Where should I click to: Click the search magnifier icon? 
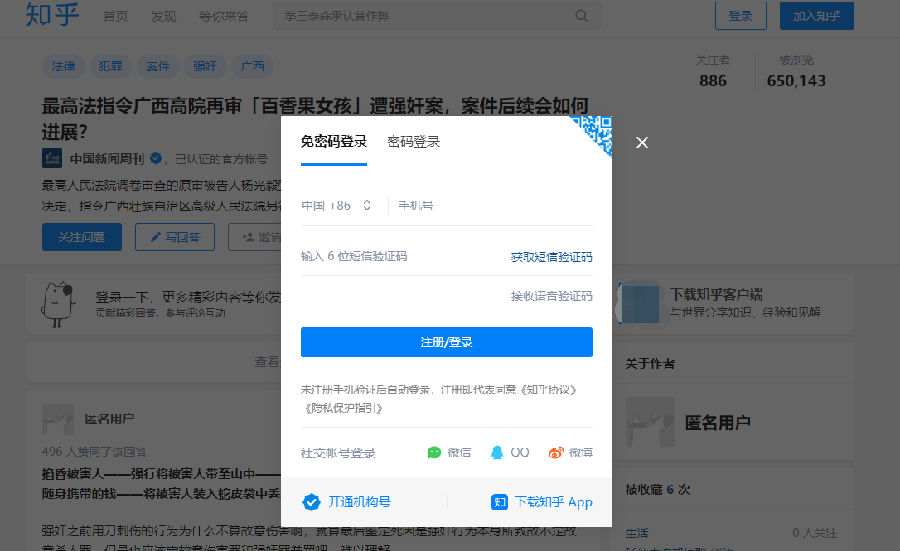tap(582, 16)
